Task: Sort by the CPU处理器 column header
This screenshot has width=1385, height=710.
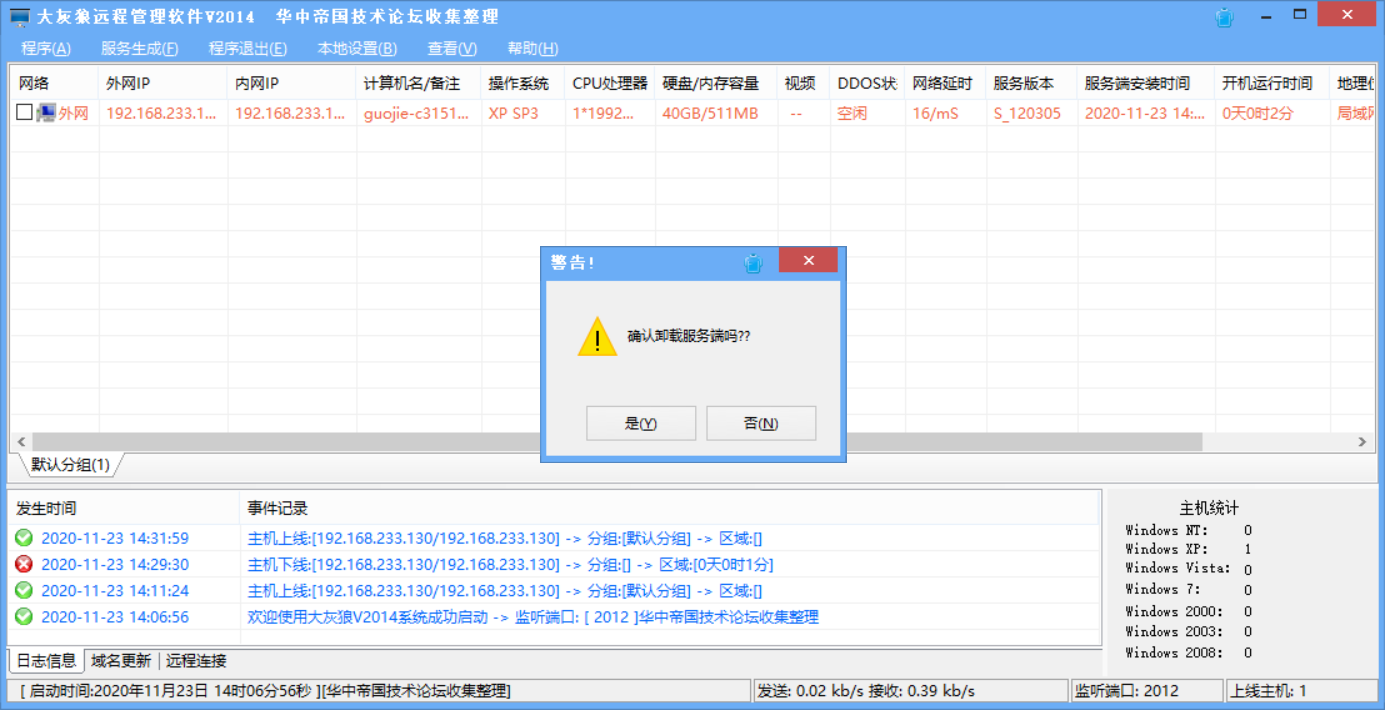Action: [610, 84]
